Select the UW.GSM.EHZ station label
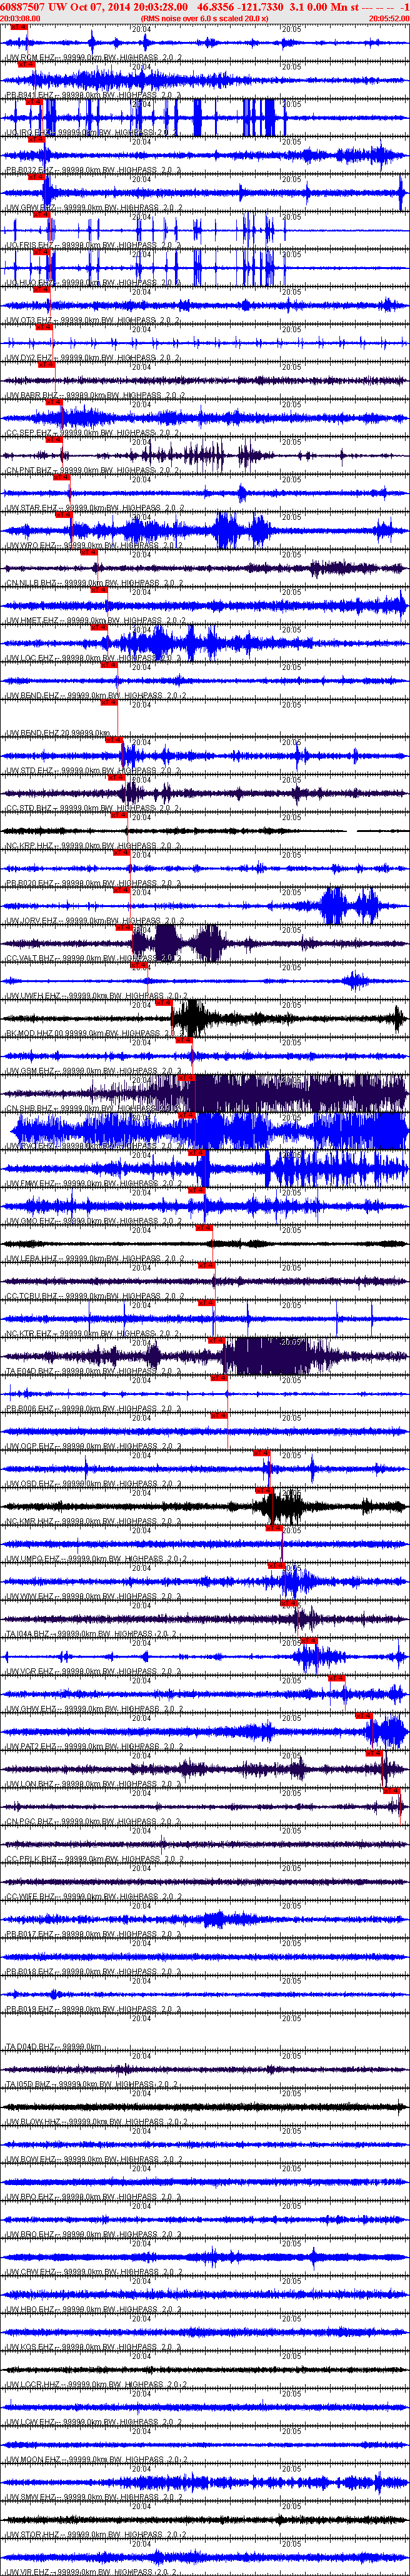The width and height of the screenshot is (410, 2576). click(x=93, y=1071)
